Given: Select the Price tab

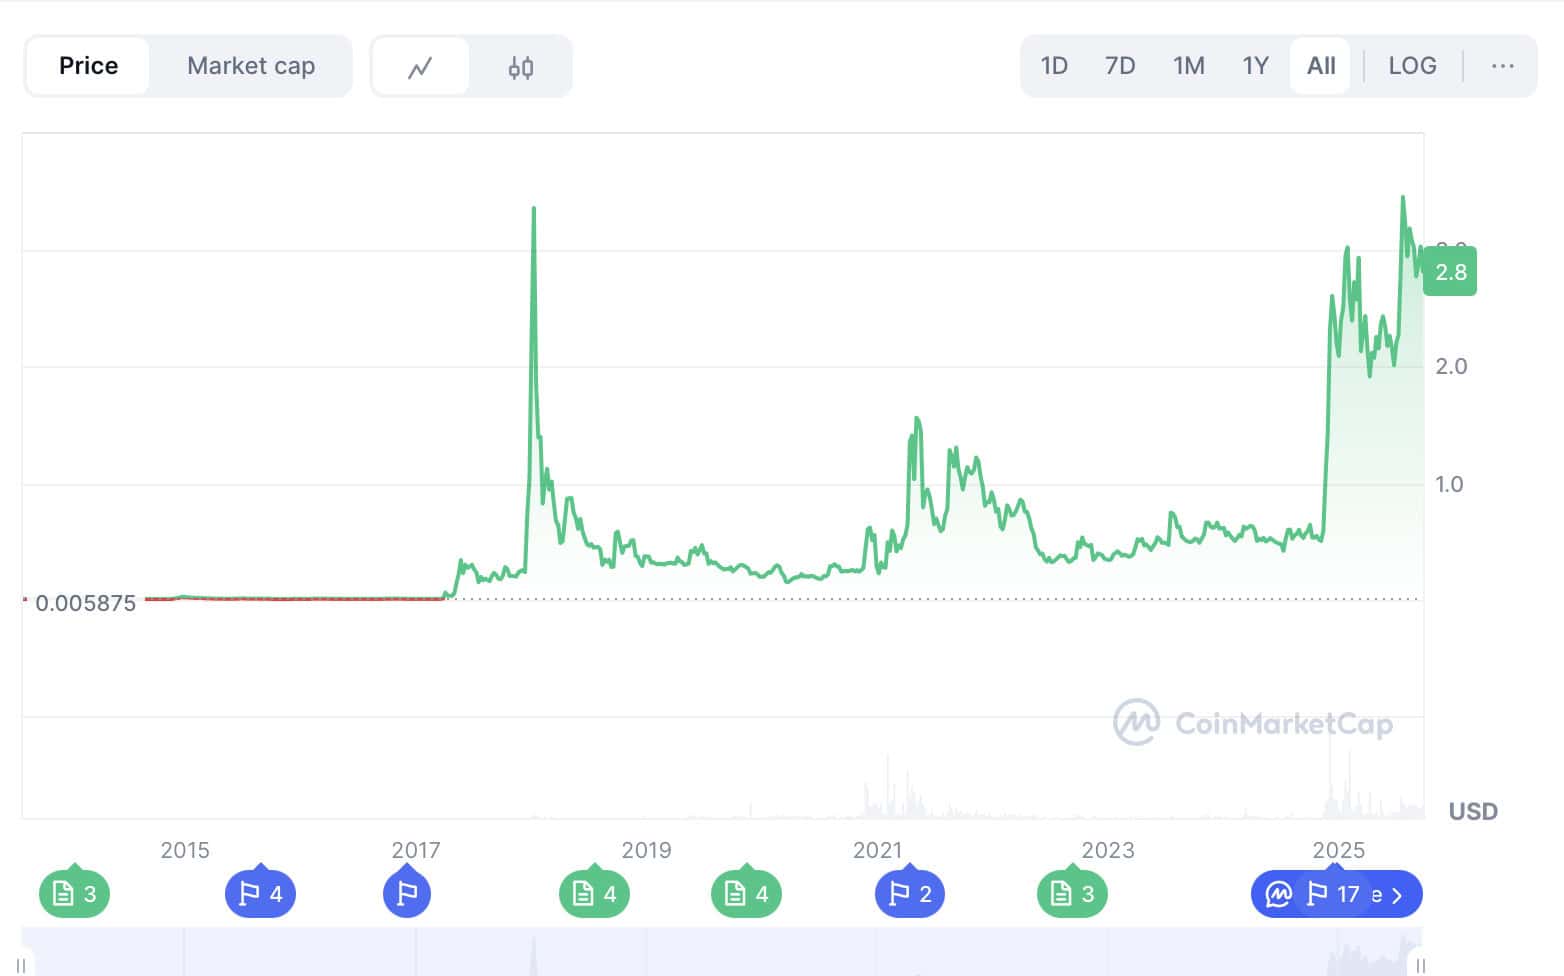Looking at the screenshot, I should tap(88, 66).
